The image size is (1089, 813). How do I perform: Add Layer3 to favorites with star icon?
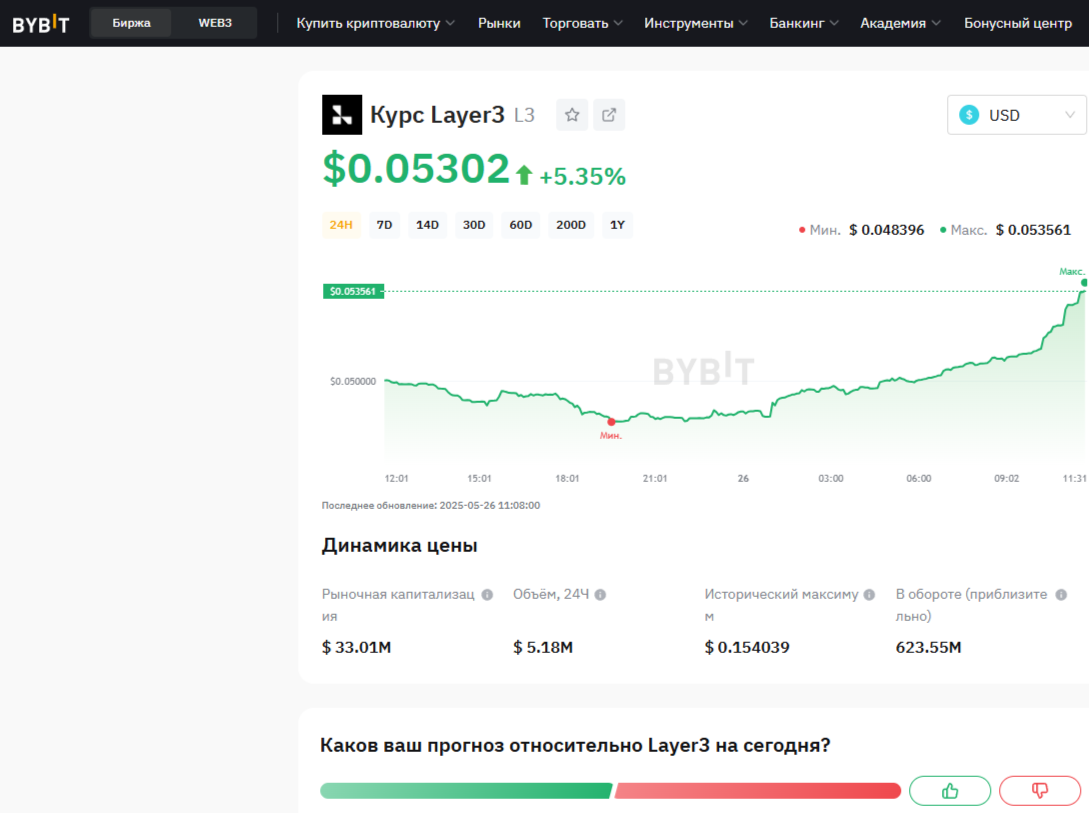pyautogui.click(x=572, y=115)
